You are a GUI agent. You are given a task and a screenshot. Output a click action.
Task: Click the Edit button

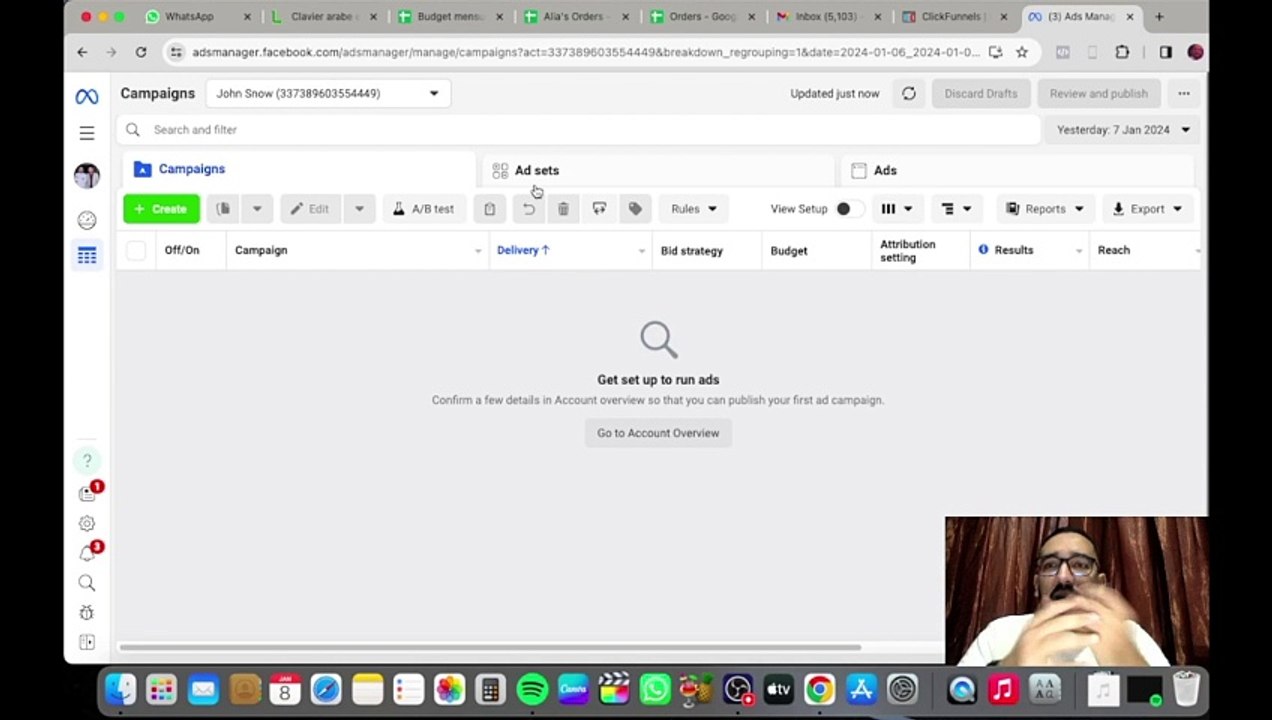(x=311, y=209)
